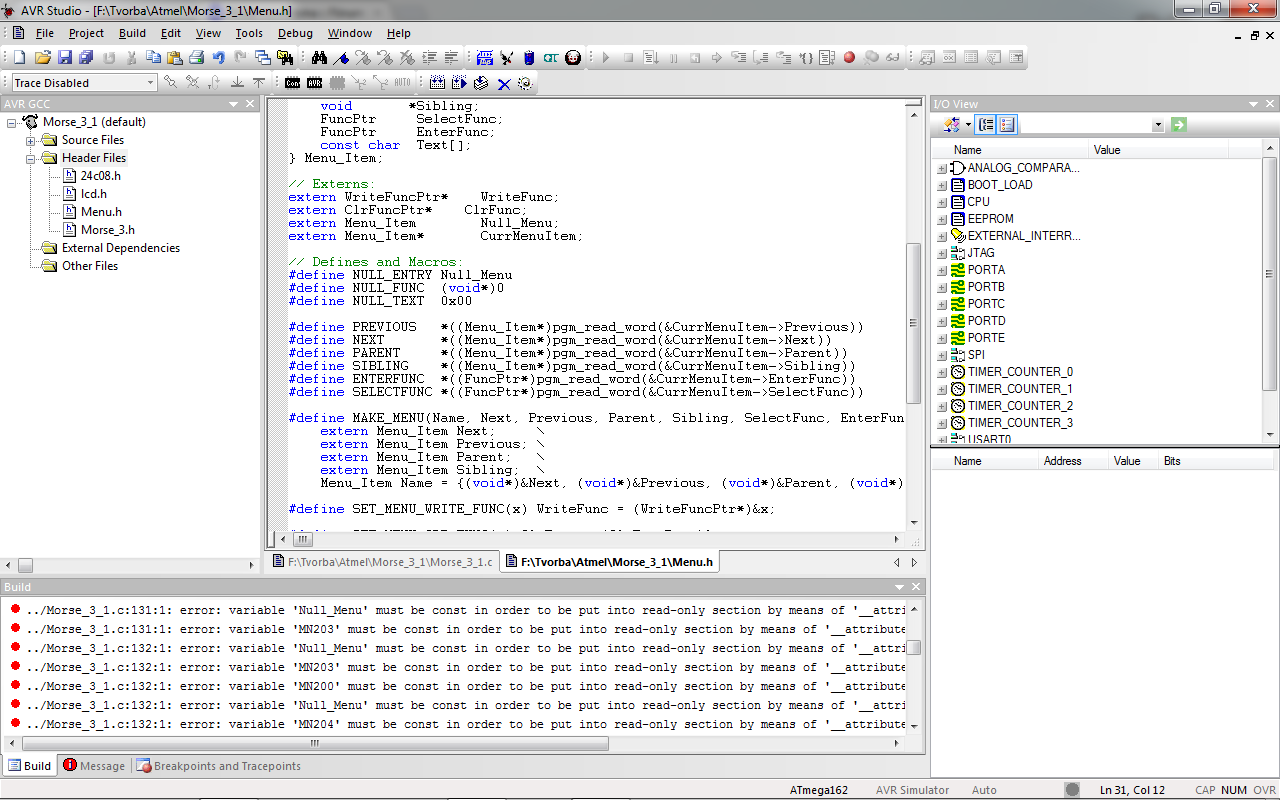Open the File menu
The image size is (1280, 800).
(x=45, y=33)
